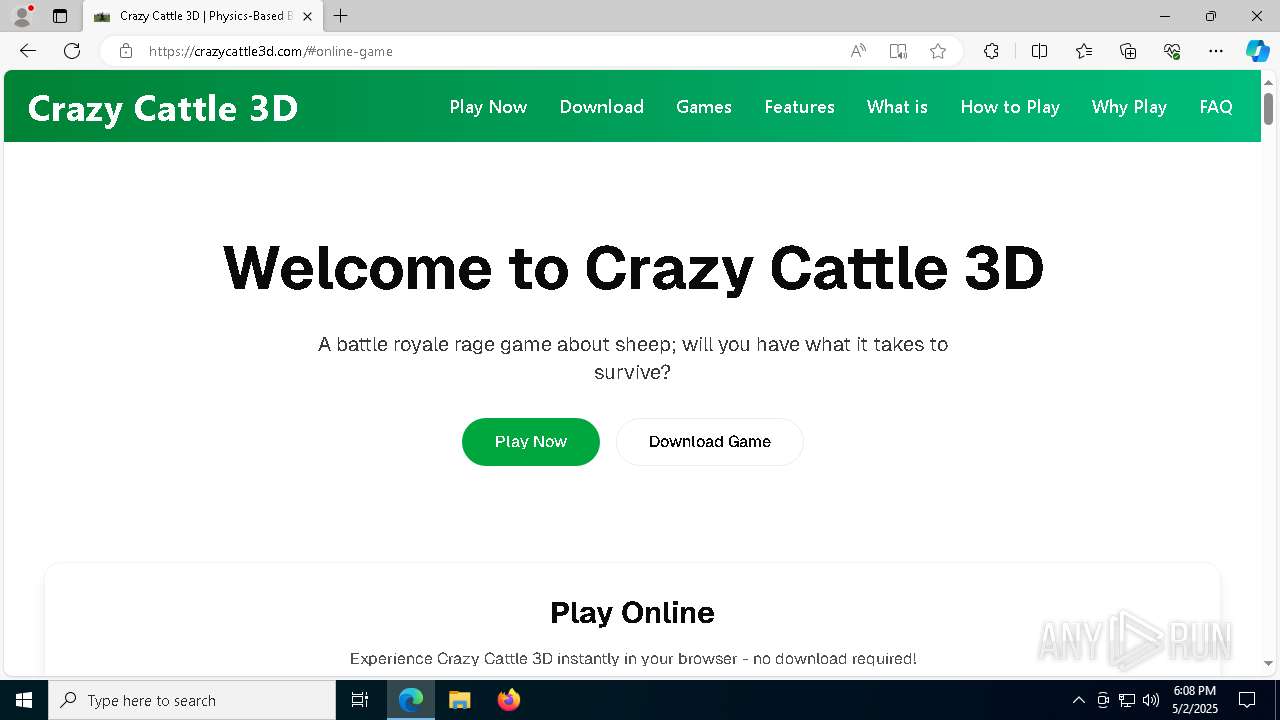Viewport: 1280px width, 720px height.
Task: Open Firefox from the taskbar
Action: pyautogui.click(x=509, y=700)
